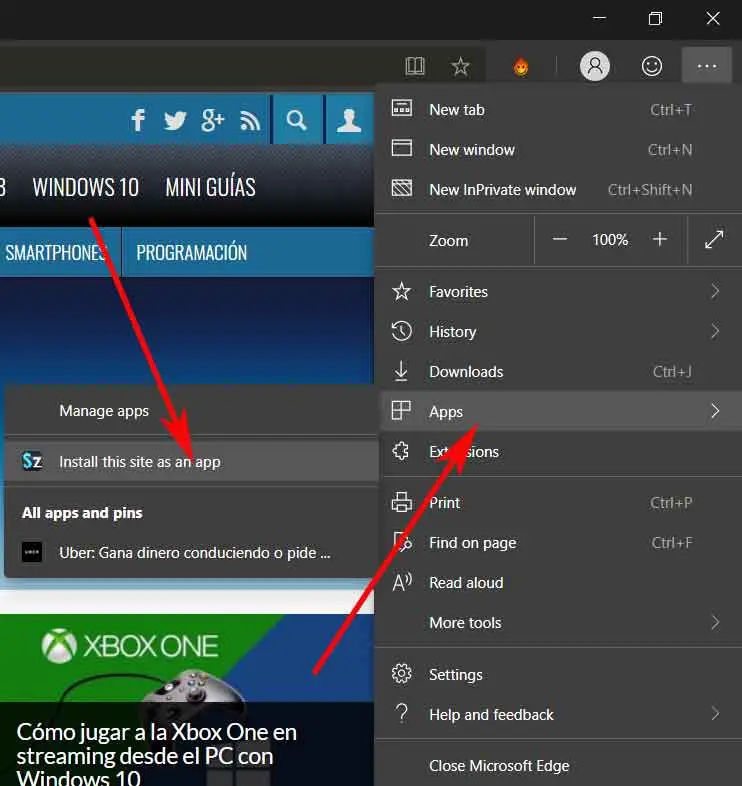
Task: Select Print from the menu
Action: pos(558,502)
